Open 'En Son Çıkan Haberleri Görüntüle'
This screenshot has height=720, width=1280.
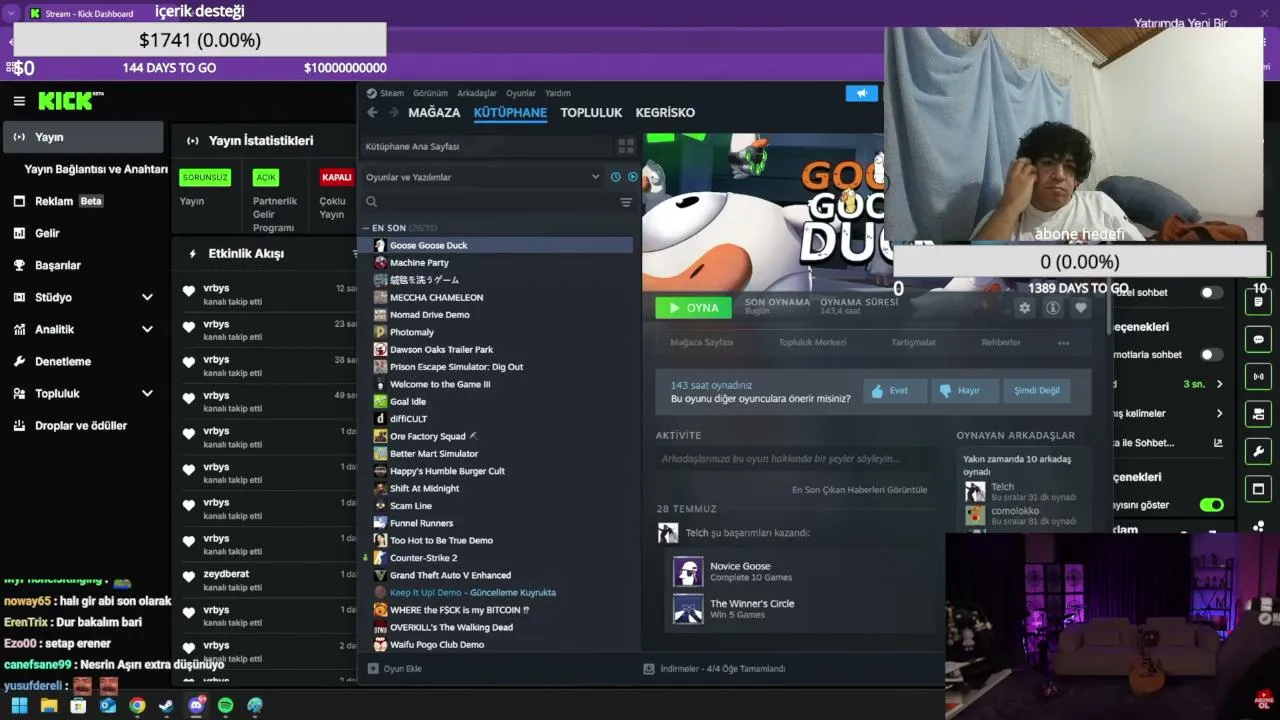point(859,490)
